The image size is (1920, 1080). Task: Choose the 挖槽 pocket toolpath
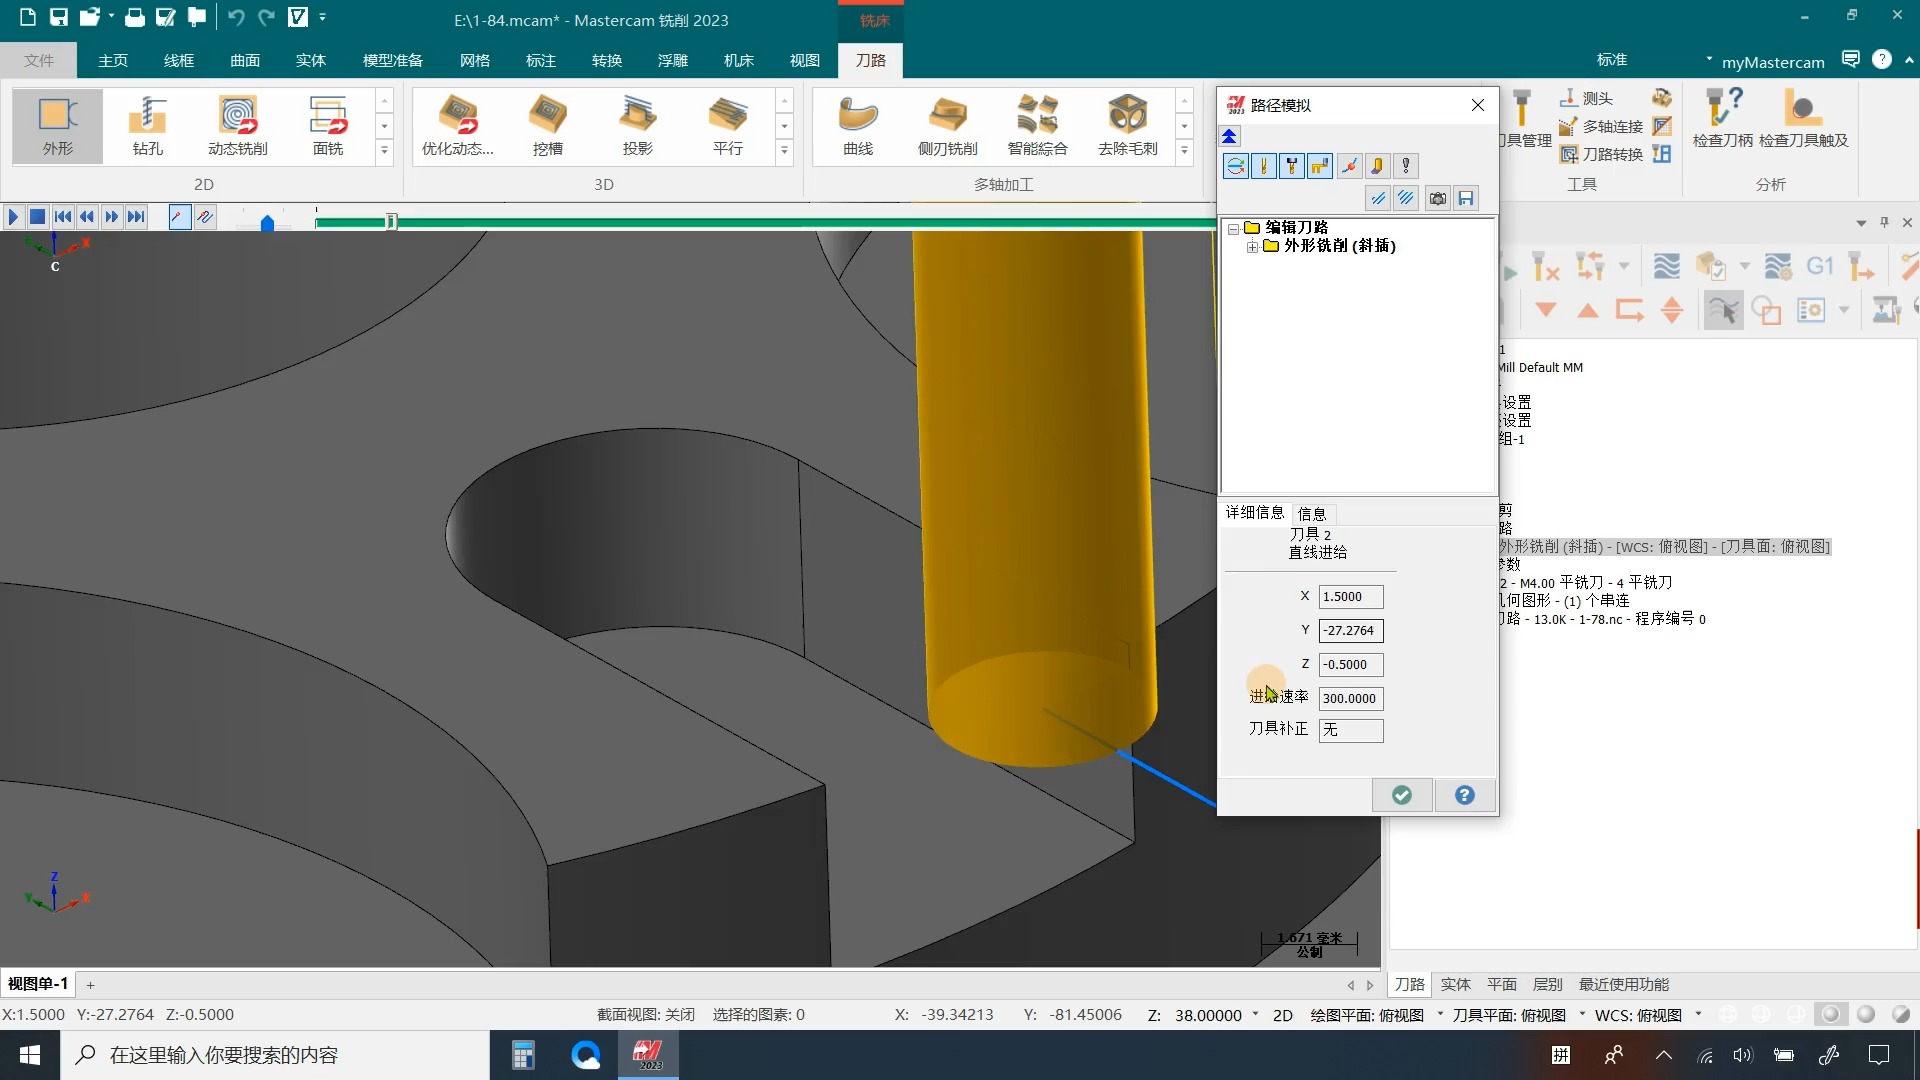tap(548, 126)
